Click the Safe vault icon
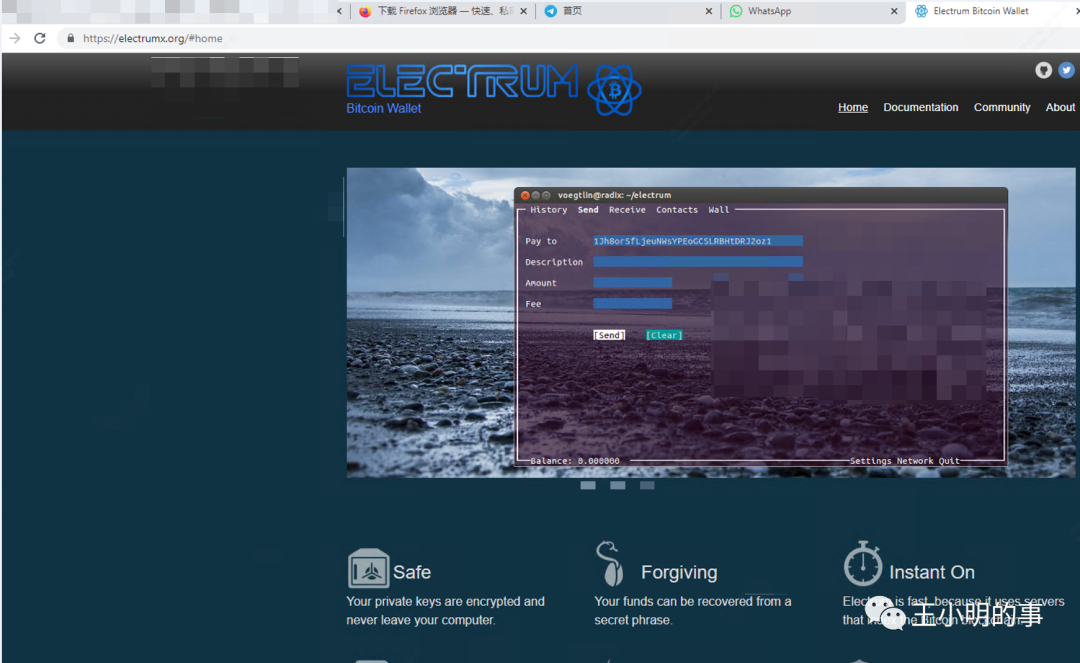This screenshot has width=1080, height=663. pos(368,568)
